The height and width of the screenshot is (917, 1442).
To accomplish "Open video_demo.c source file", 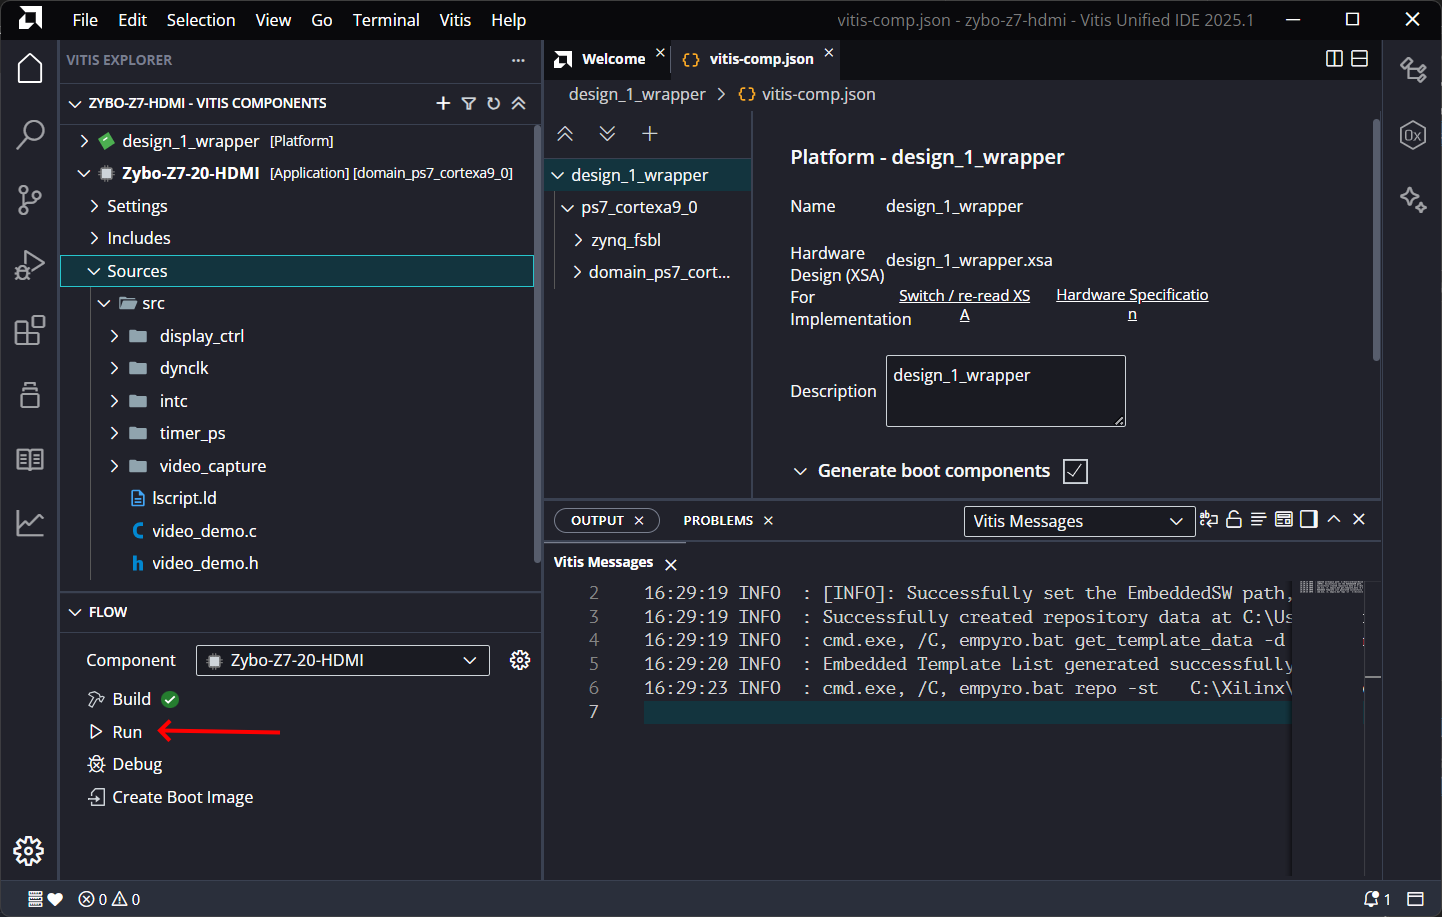I will [204, 531].
